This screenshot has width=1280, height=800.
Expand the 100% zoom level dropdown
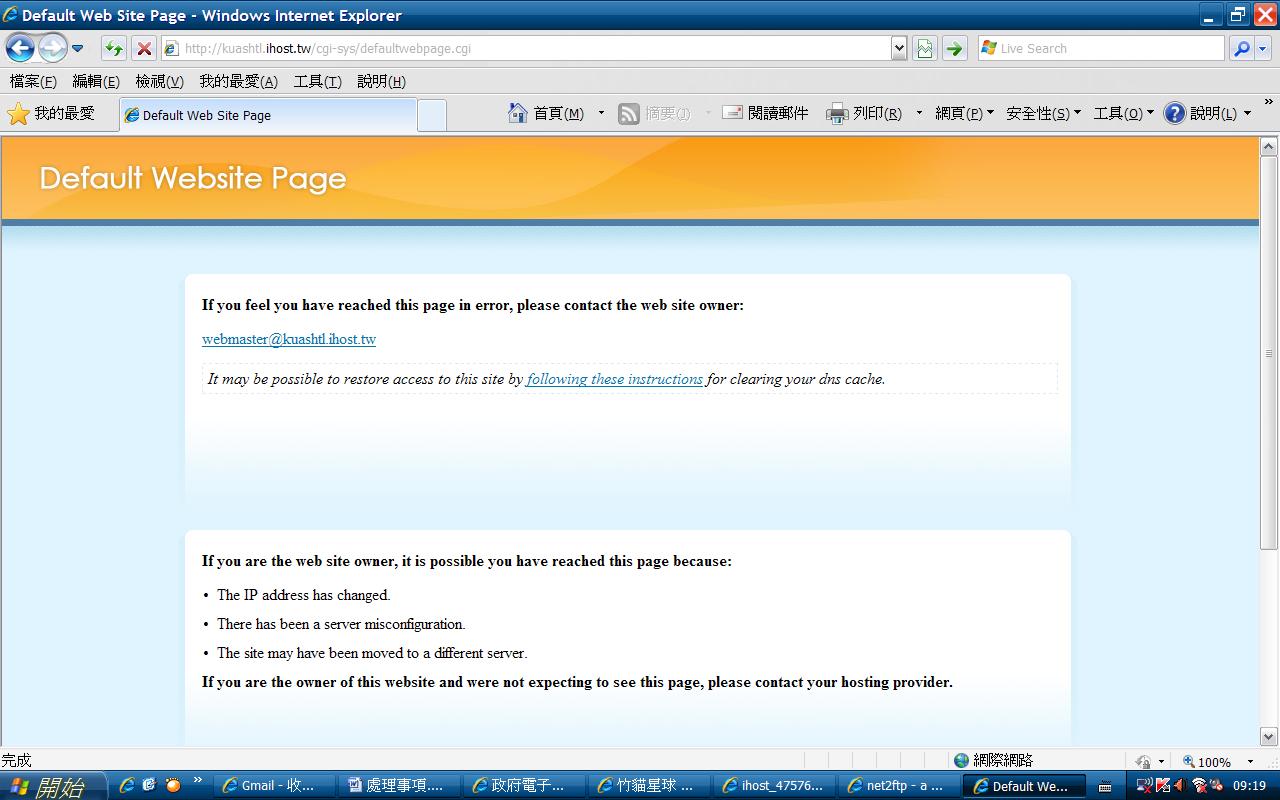(x=1250, y=762)
